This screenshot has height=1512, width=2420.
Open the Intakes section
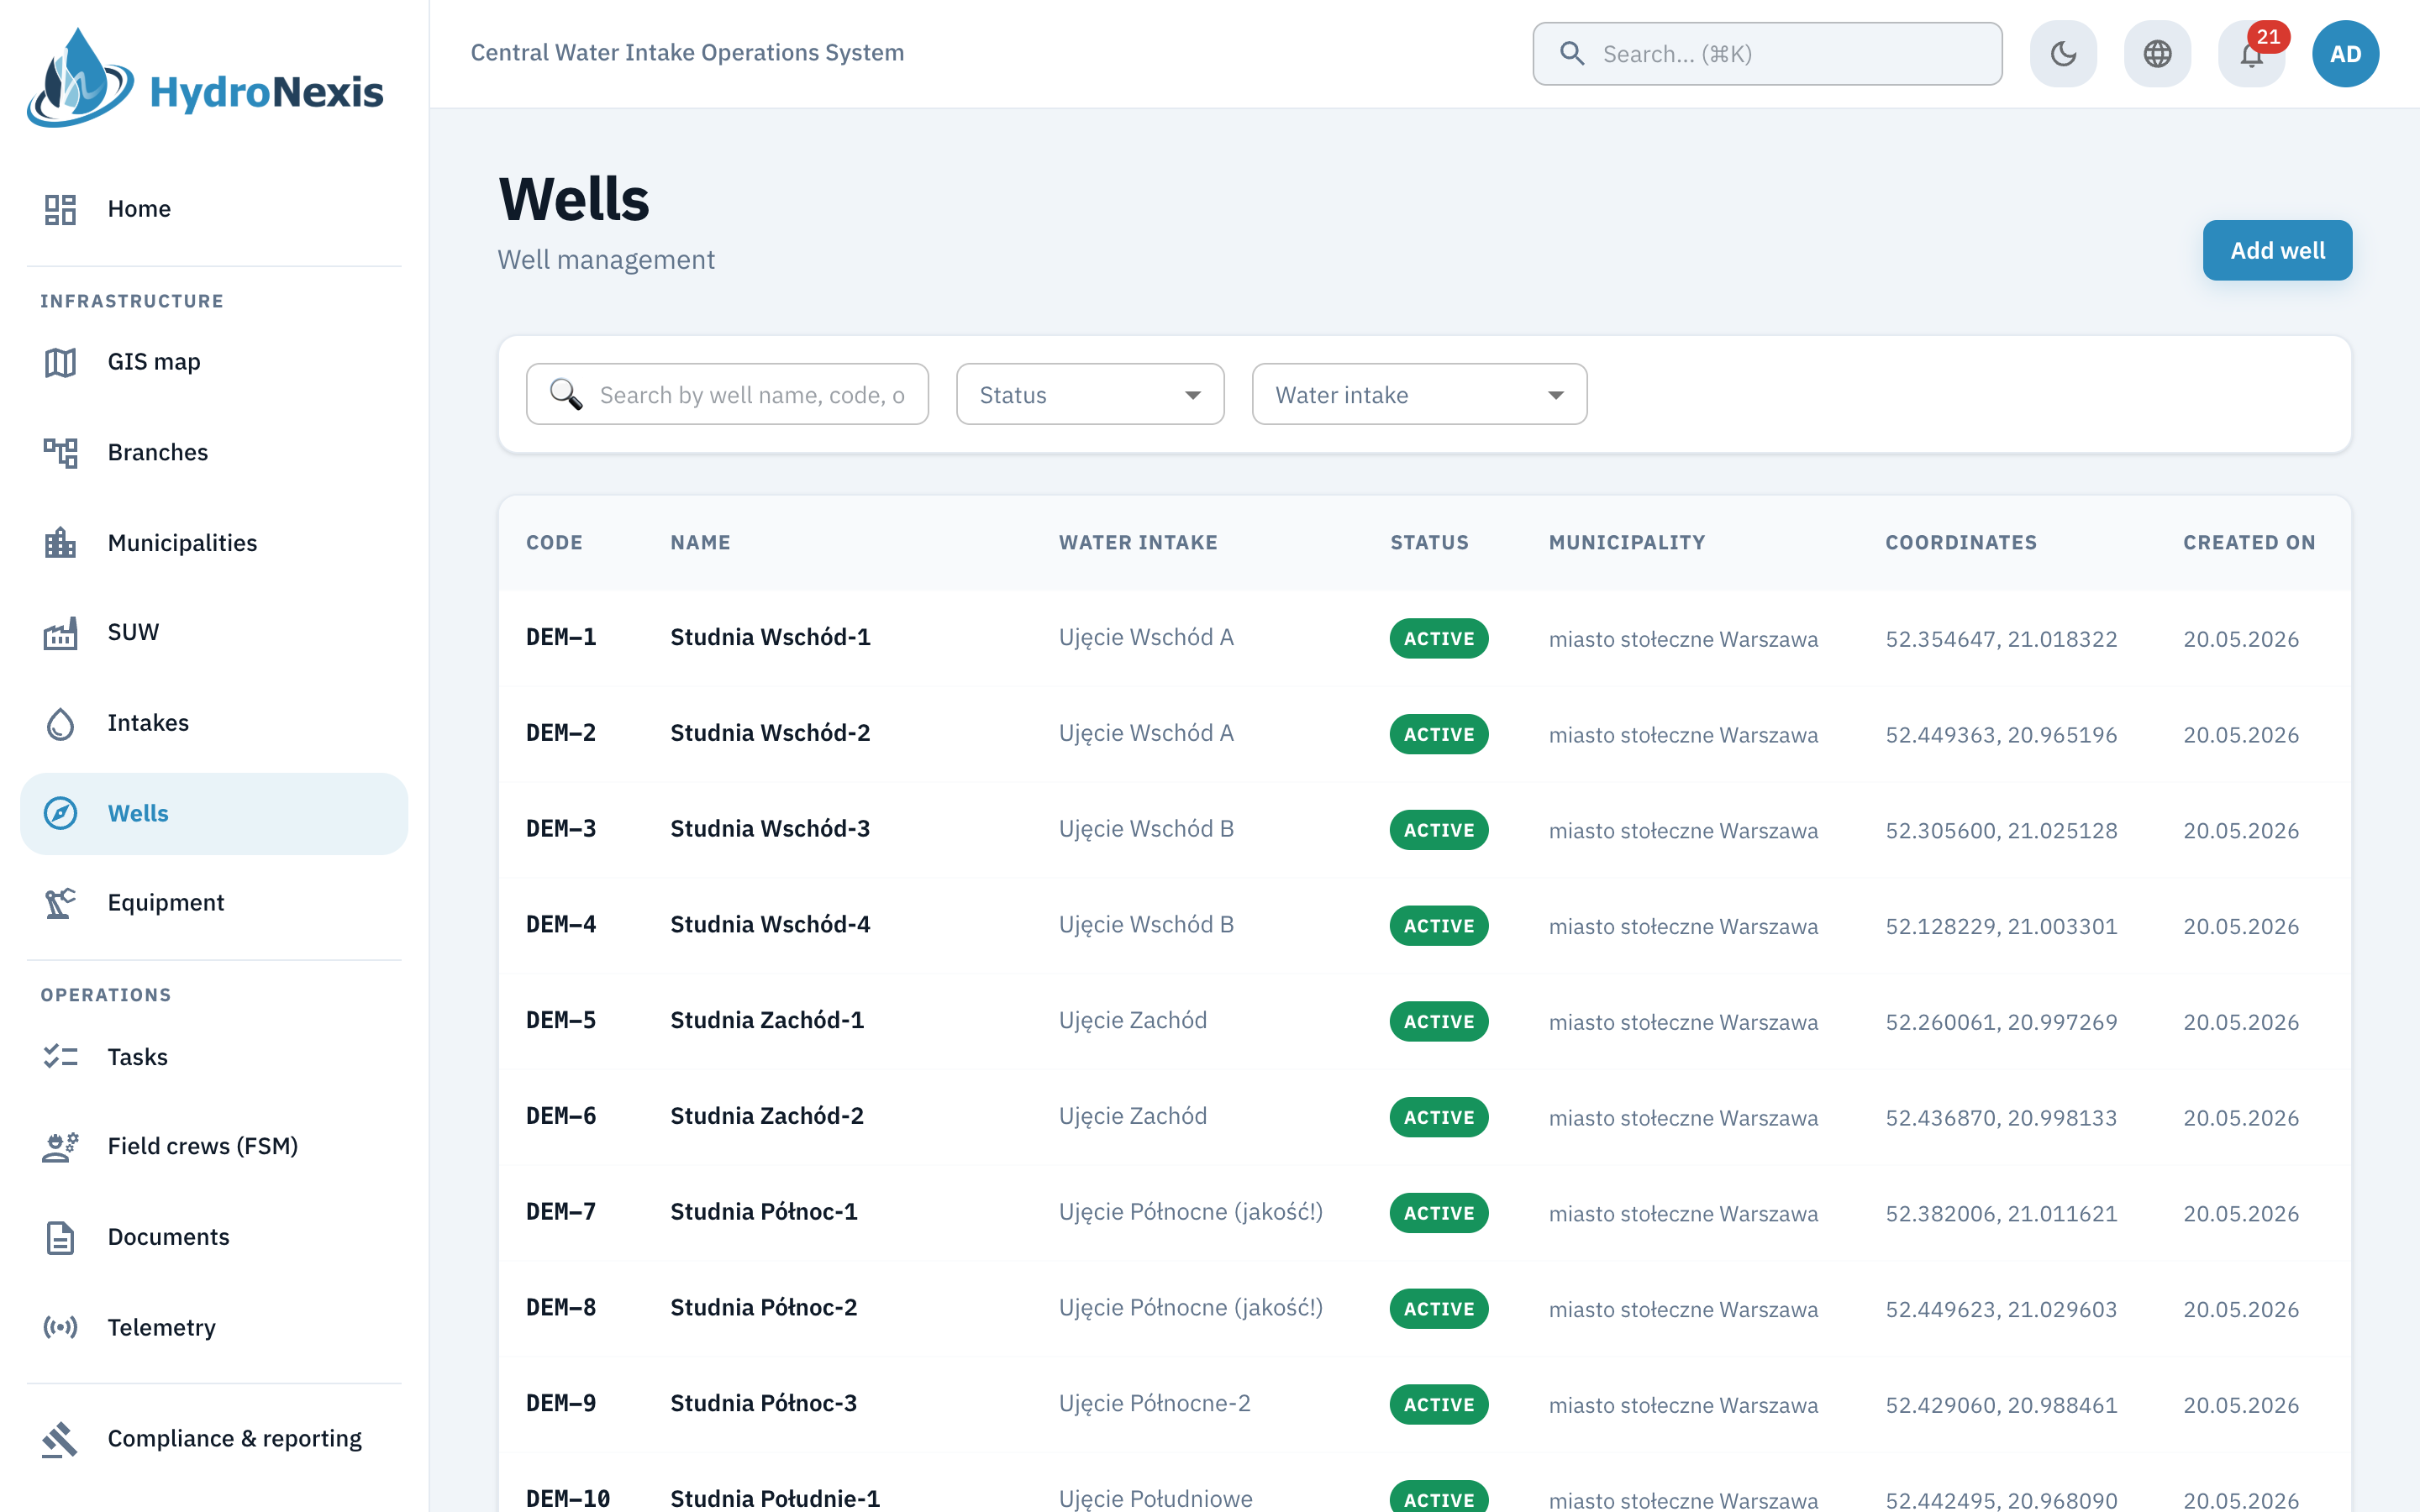(x=214, y=723)
